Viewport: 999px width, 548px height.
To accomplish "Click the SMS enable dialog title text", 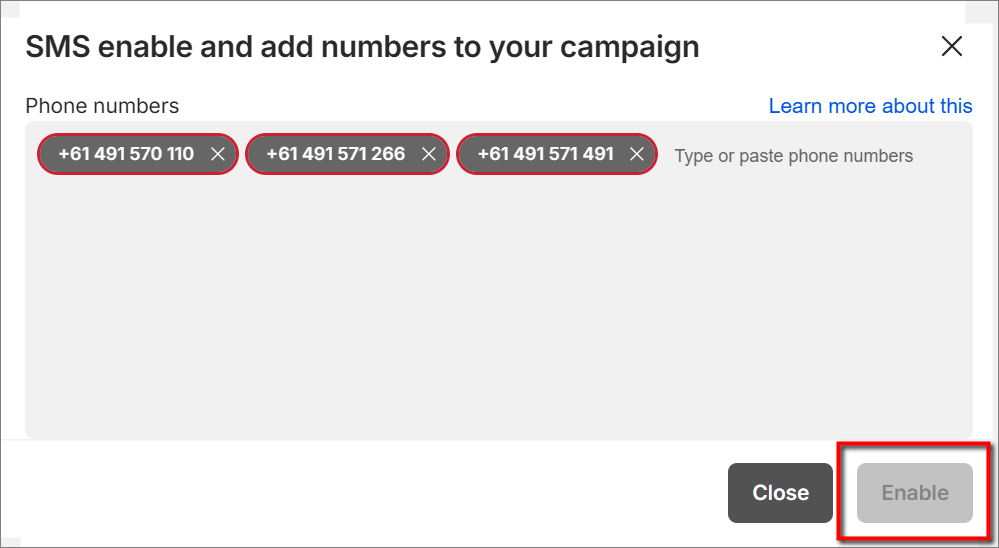I will [x=362, y=47].
